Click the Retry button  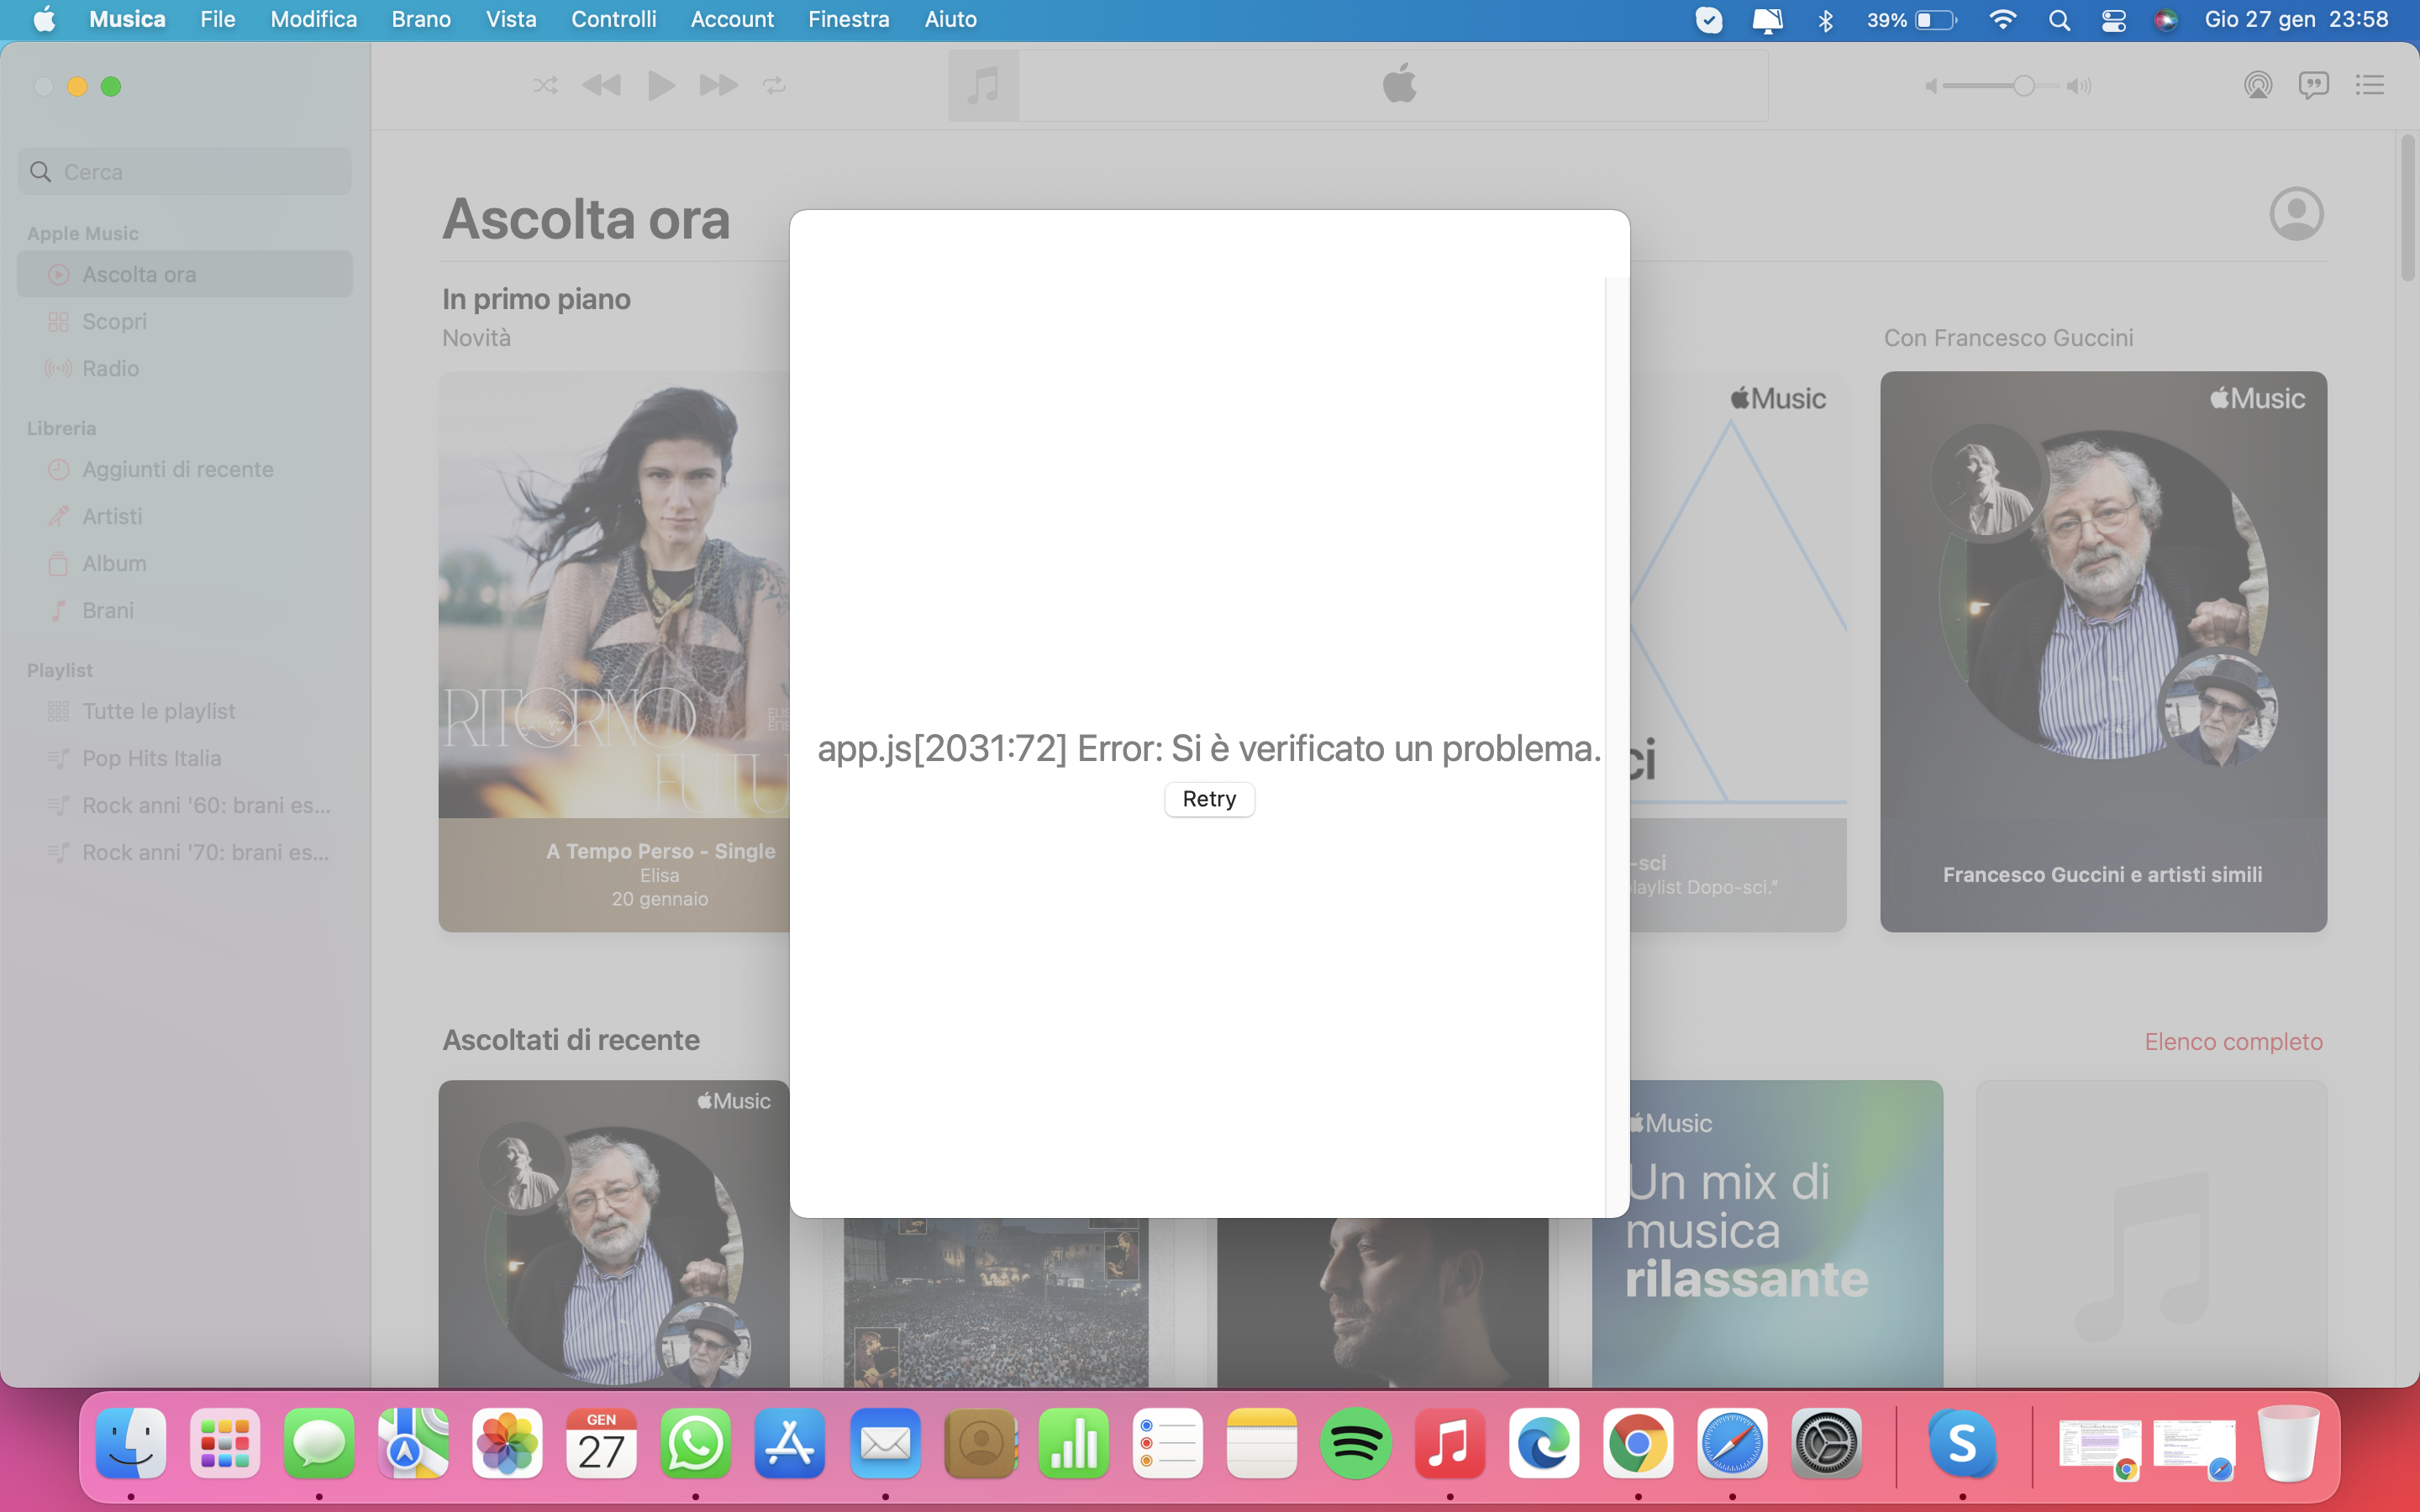click(1209, 799)
